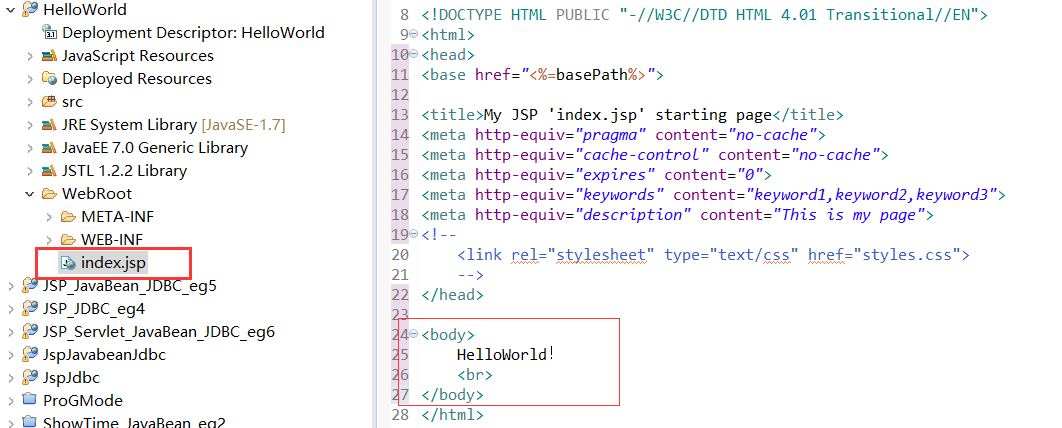1062x428 pixels.
Task: Click the HelloWorld project icon
Action: 29,9
